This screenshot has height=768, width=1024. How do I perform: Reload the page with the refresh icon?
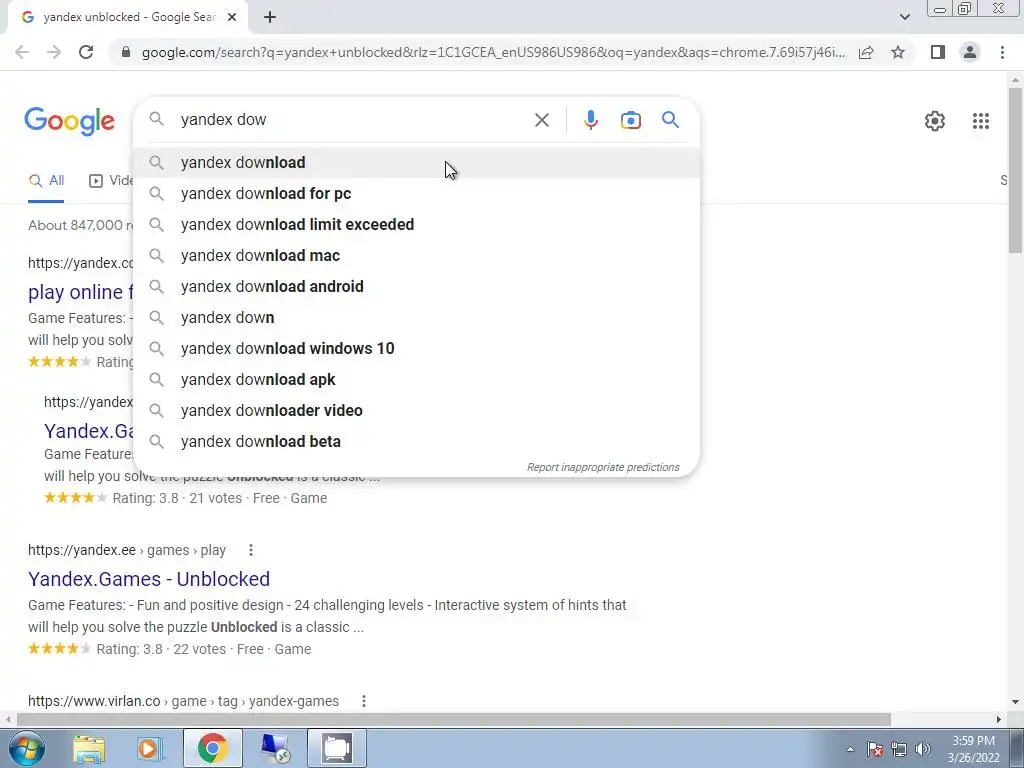click(x=86, y=52)
